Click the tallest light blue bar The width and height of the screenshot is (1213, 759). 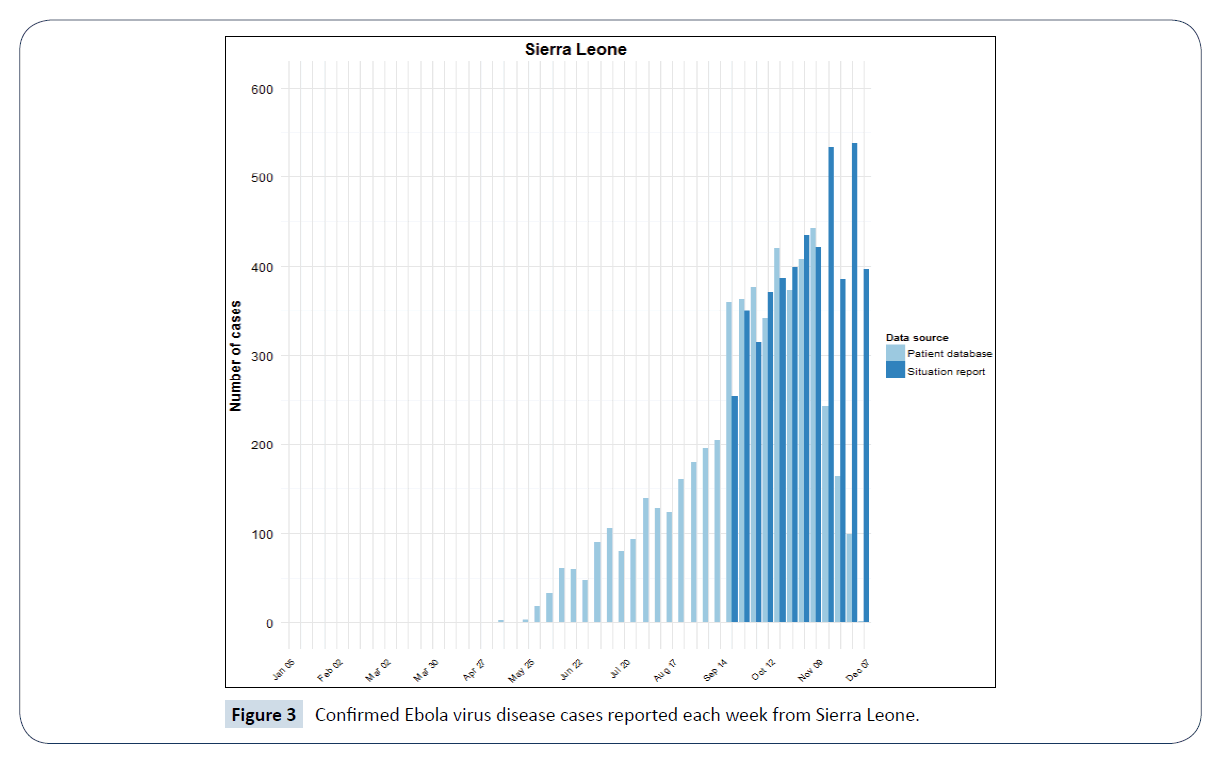point(813,425)
